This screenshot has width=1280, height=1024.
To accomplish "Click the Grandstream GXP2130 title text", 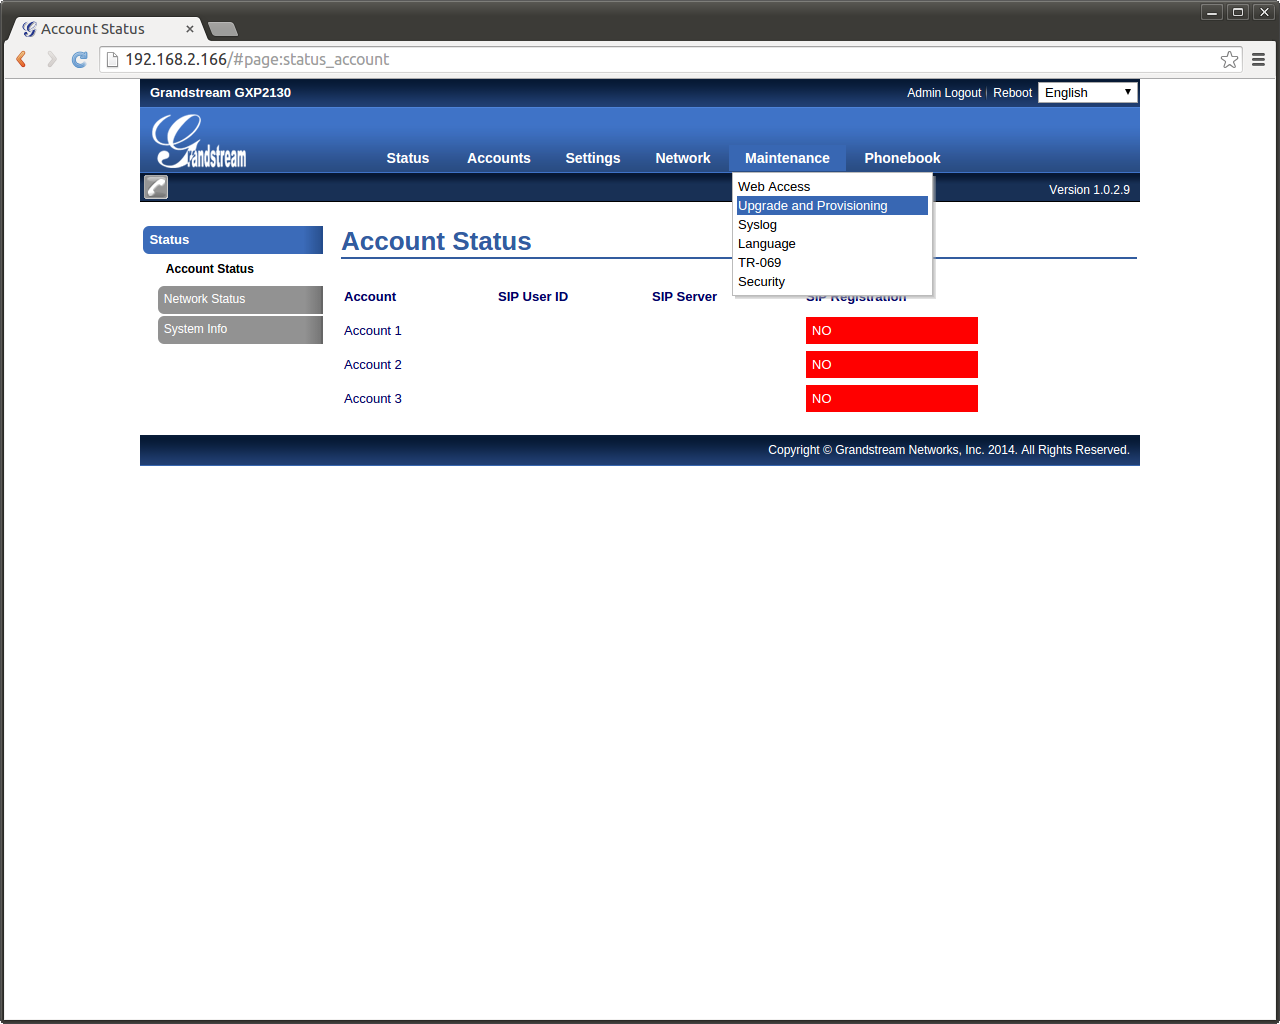I will pos(220,93).
